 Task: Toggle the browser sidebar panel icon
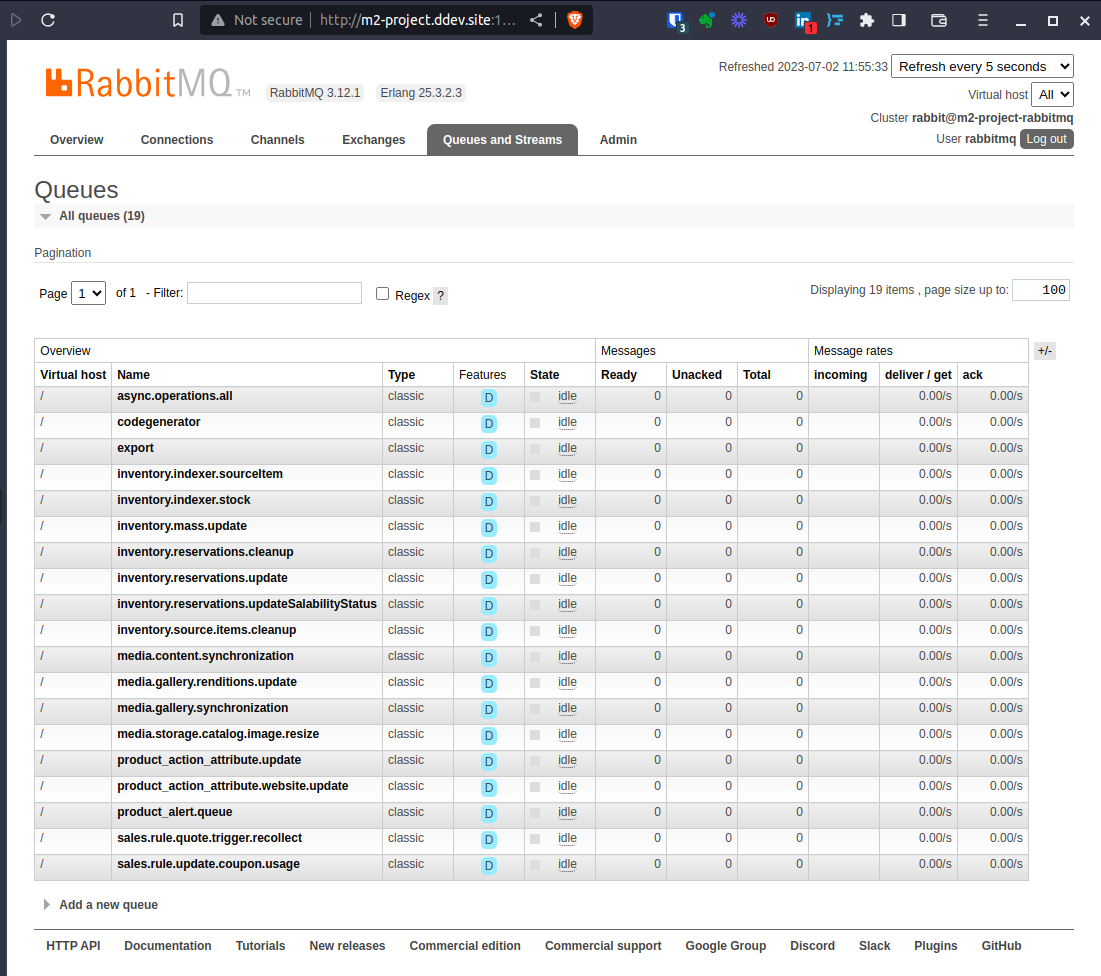pyautogui.click(x=899, y=20)
